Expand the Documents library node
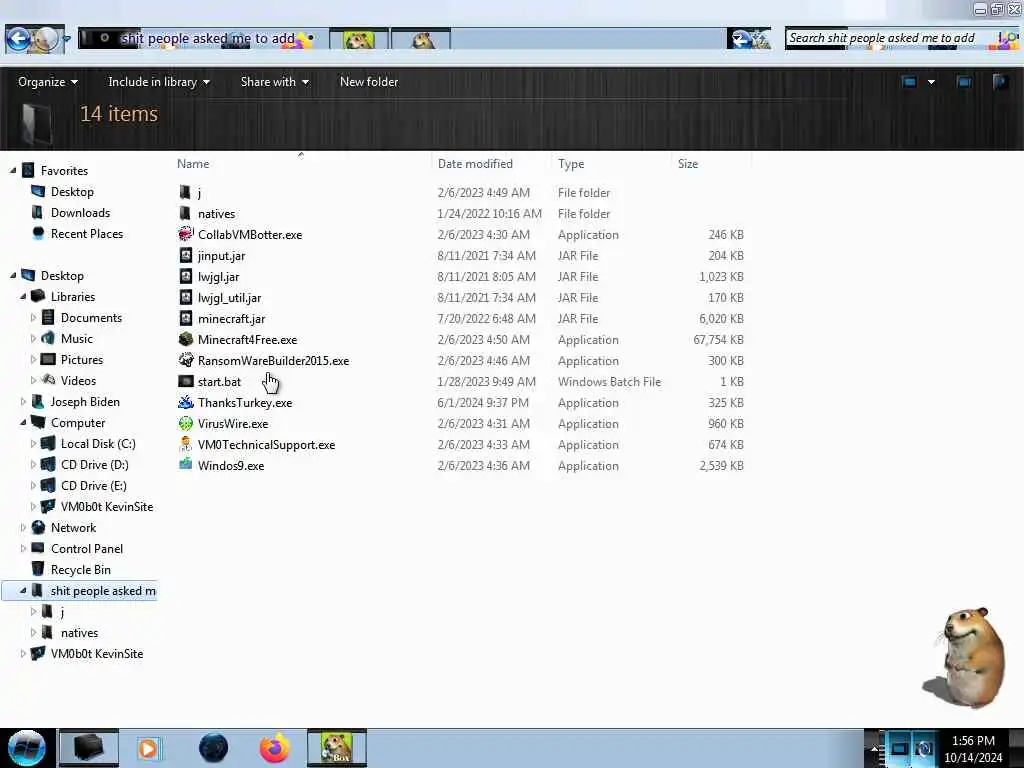 pyautogui.click(x=33, y=317)
